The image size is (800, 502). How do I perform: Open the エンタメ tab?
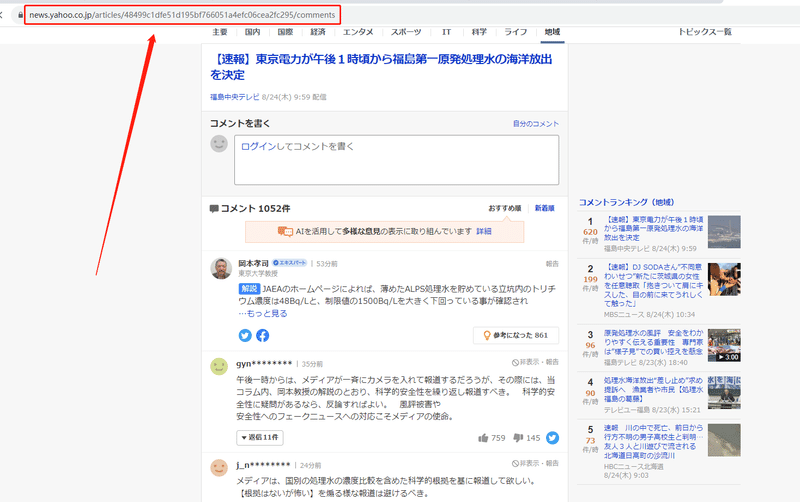pos(358,32)
